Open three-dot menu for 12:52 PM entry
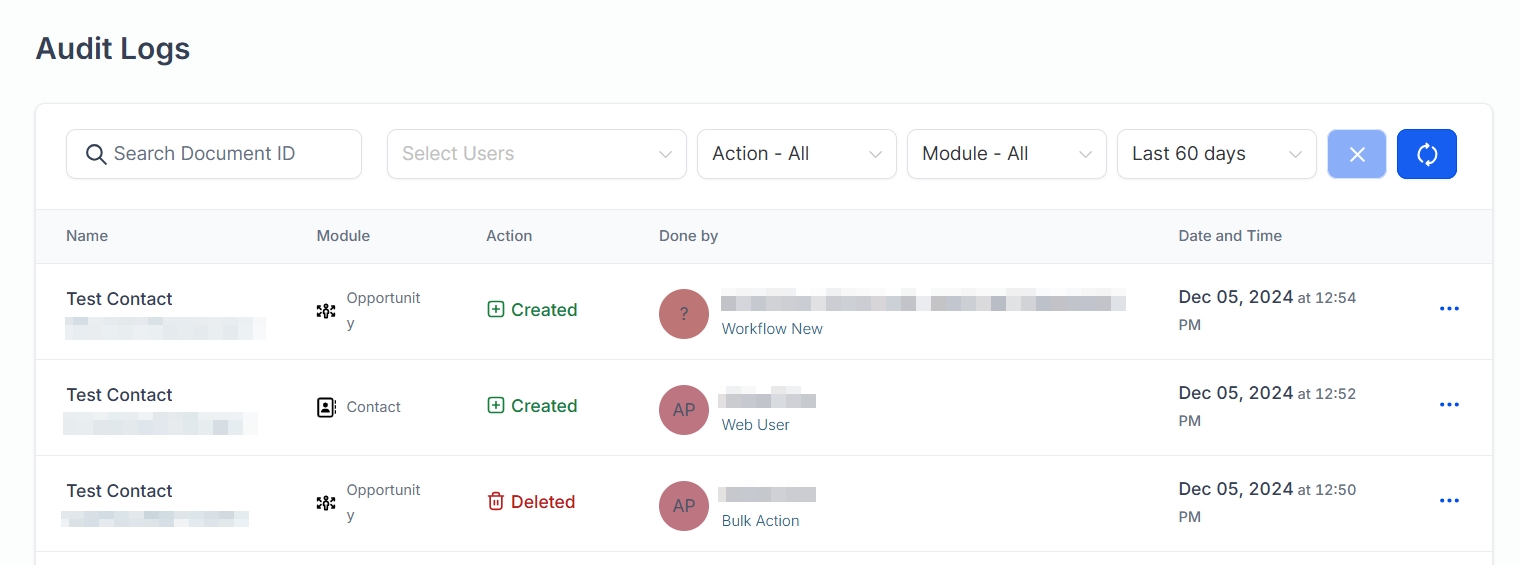The height and width of the screenshot is (565, 1520). 1448,405
